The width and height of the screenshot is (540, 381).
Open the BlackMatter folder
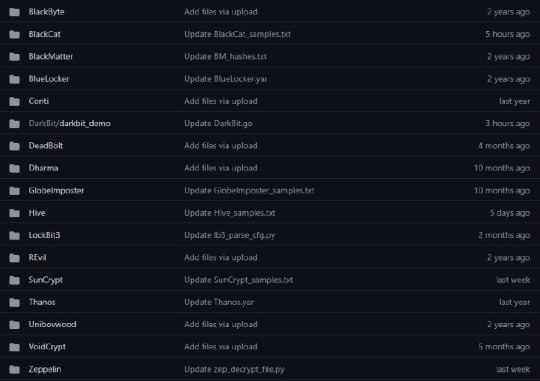(x=51, y=56)
